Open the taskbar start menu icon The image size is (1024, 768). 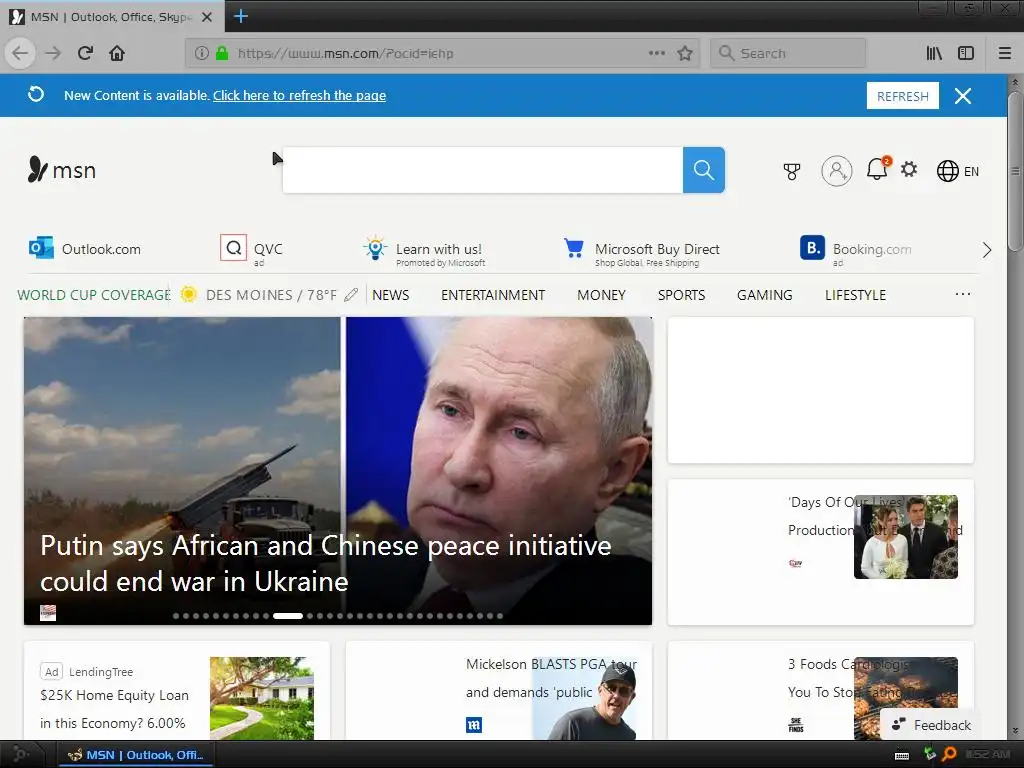tap(20, 755)
